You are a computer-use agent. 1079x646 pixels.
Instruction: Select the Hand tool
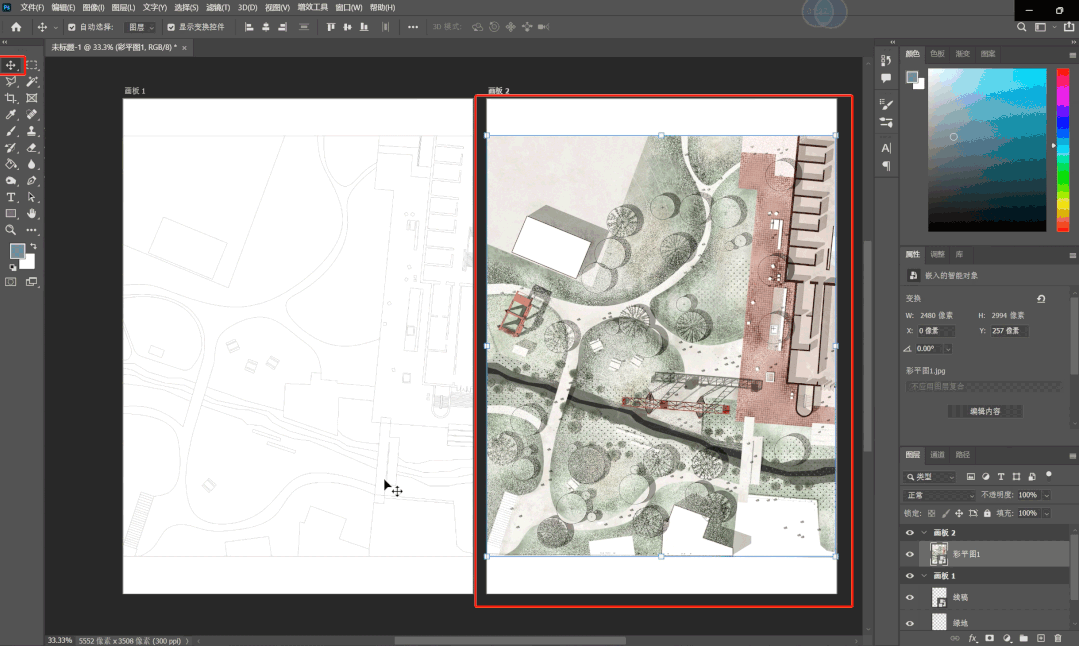[32, 214]
